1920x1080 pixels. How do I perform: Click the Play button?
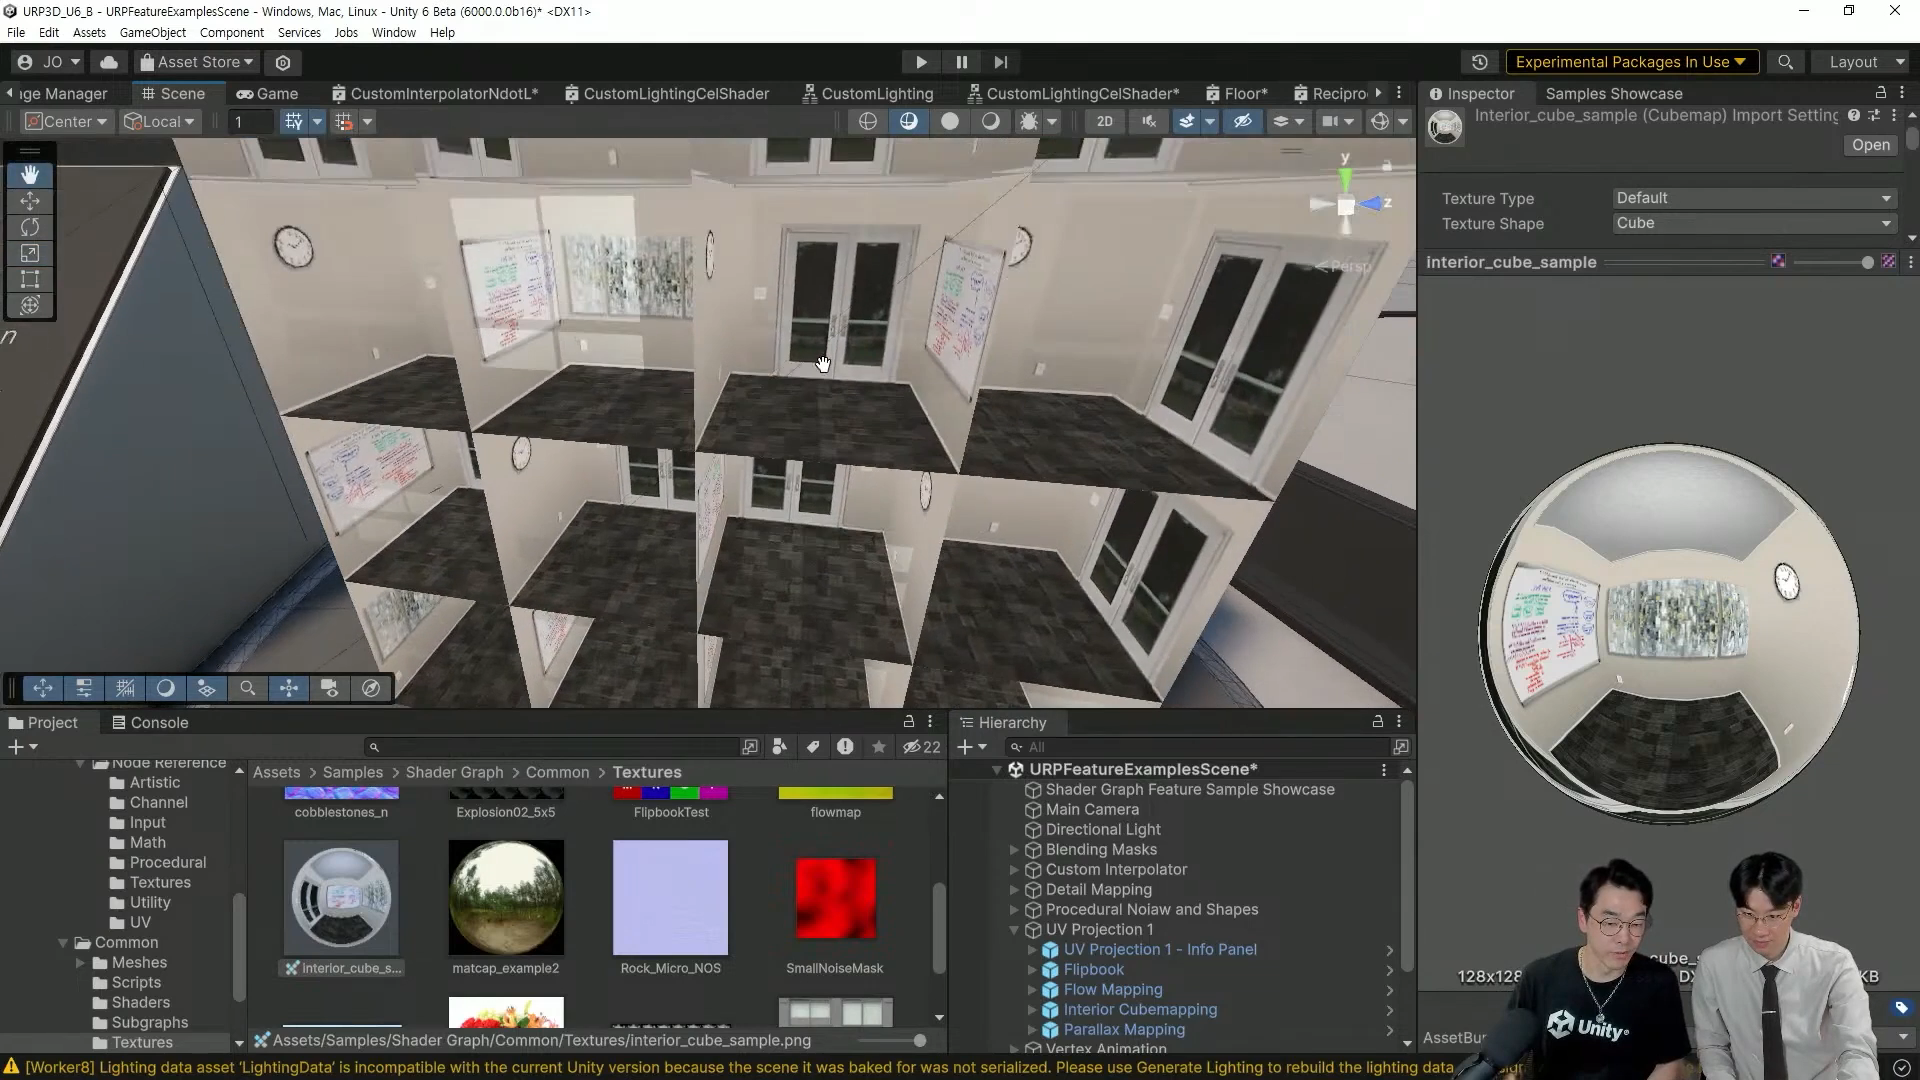coord(921,62)
